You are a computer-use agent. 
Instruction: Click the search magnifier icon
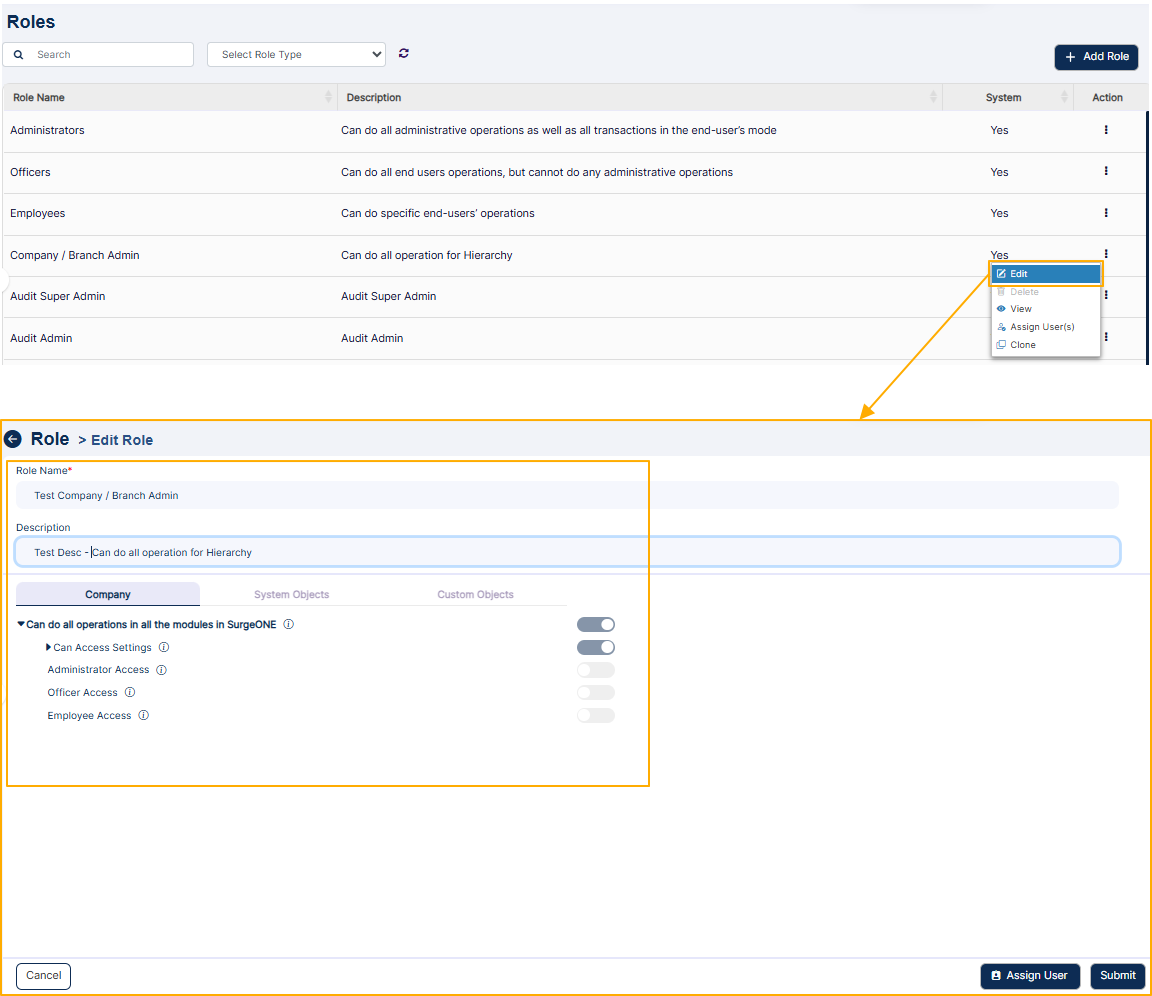coord(18,54)
